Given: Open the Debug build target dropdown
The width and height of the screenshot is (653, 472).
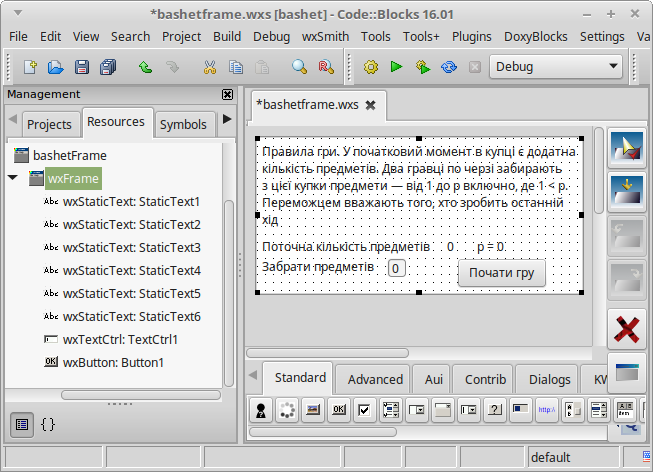Looking at the screenshot, I should tap(556, 67).
